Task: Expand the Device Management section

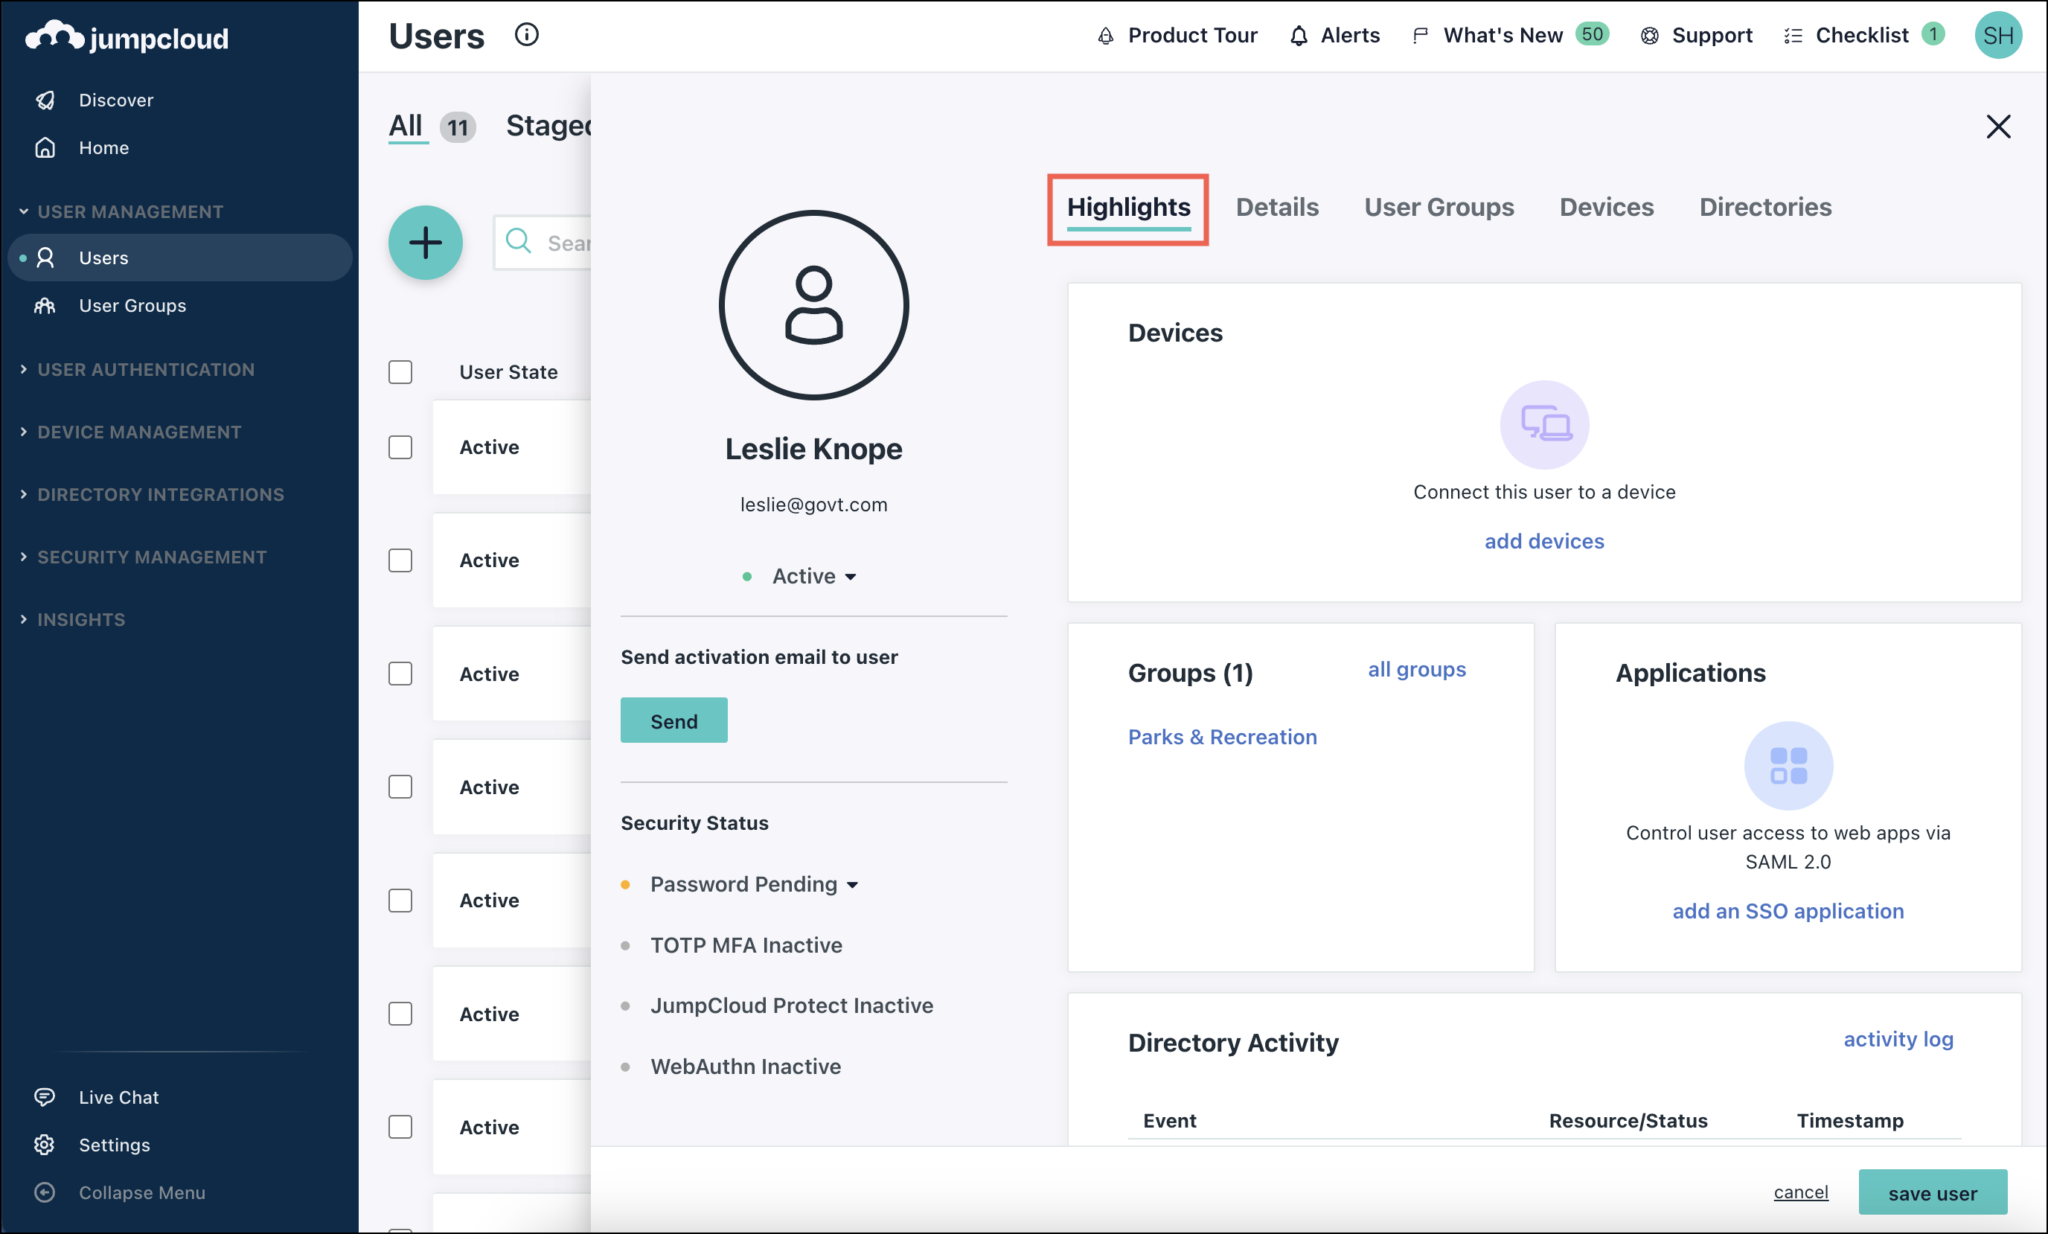Action: coord(139,432)
